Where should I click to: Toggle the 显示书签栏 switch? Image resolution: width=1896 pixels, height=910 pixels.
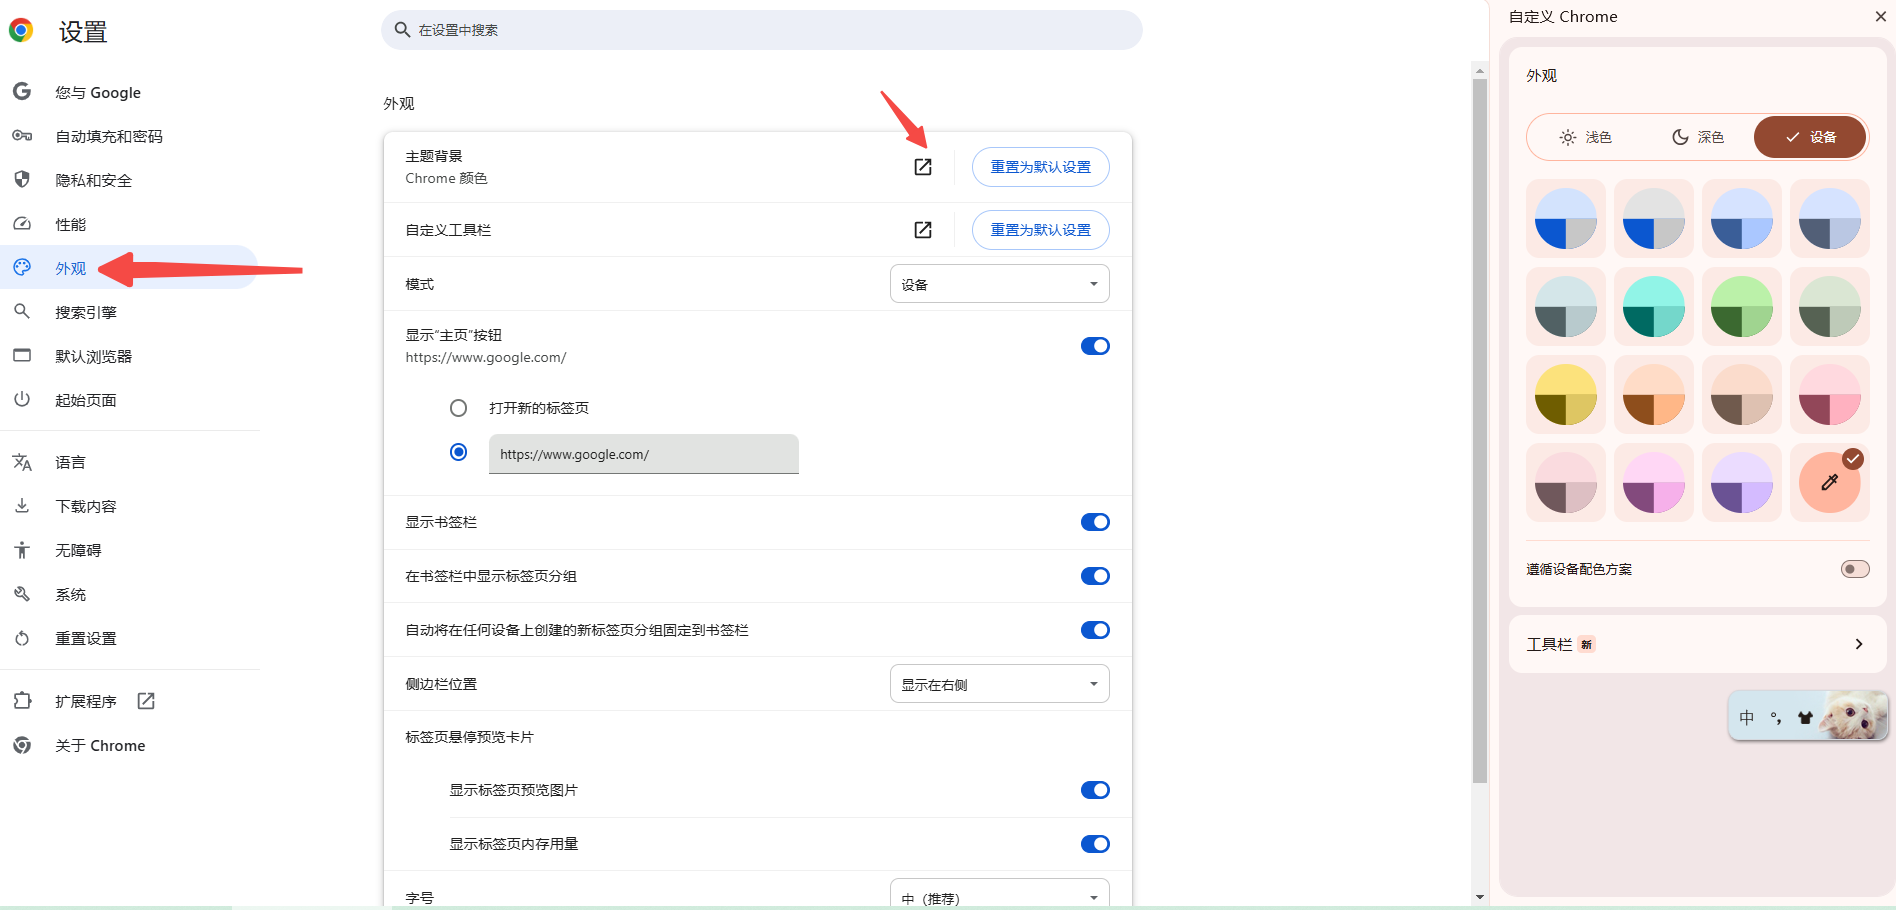coord(1095,522)
